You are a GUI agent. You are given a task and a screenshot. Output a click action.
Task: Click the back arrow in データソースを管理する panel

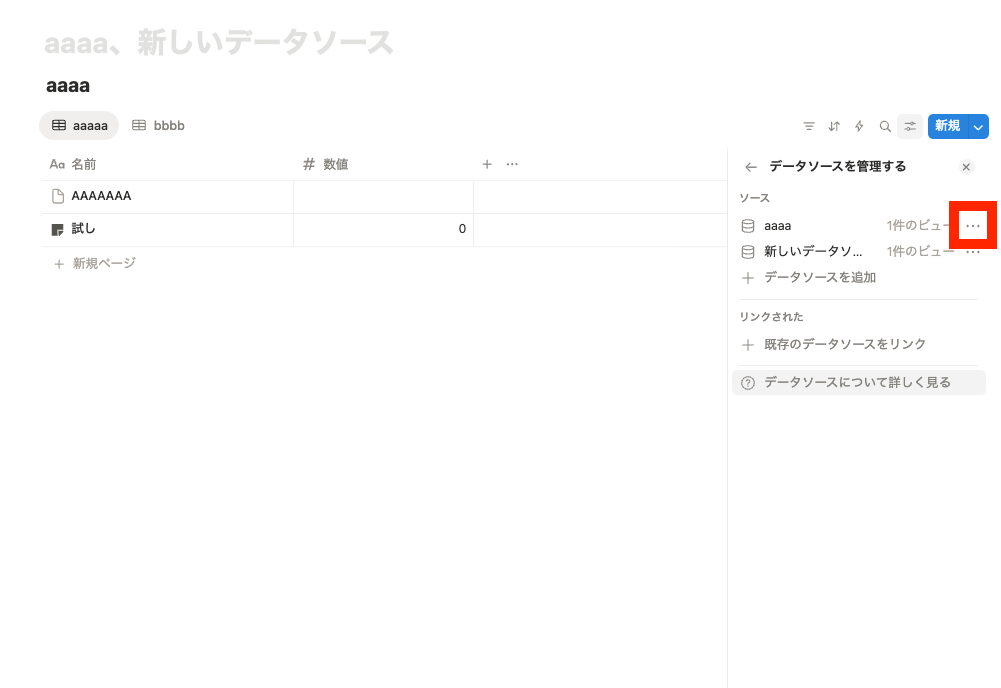(751, 167)
